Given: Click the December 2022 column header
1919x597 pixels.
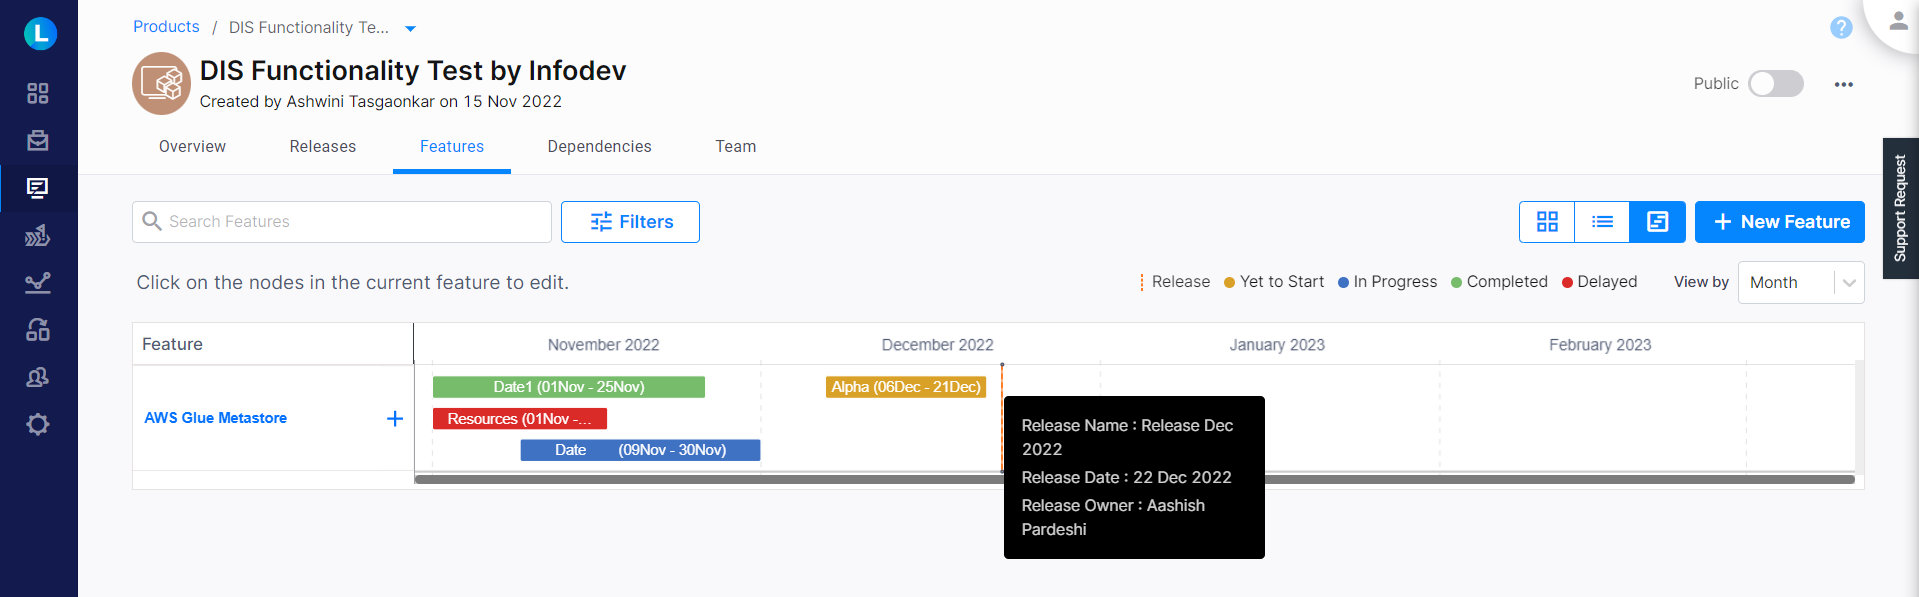Looking at the screenshot, I should (937, 345).
